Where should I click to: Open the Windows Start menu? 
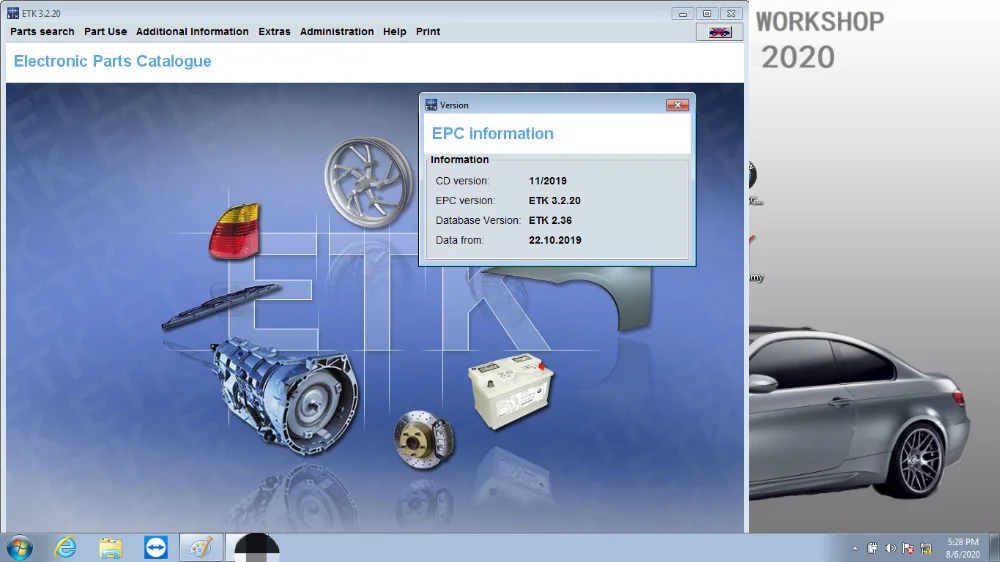coord(20,548)
